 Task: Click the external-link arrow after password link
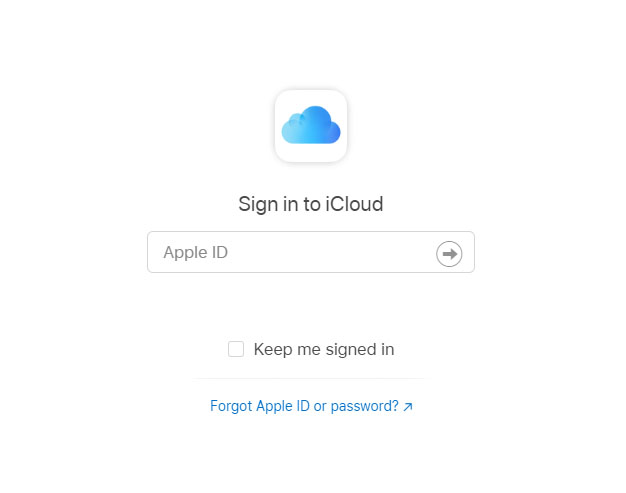pos(408,407)
